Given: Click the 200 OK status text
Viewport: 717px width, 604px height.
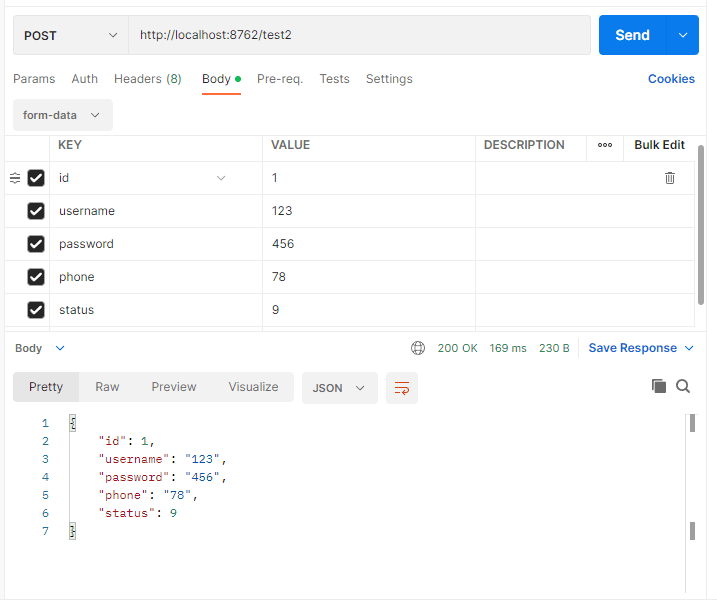Looking at the screenshot, I should [457, 348].
